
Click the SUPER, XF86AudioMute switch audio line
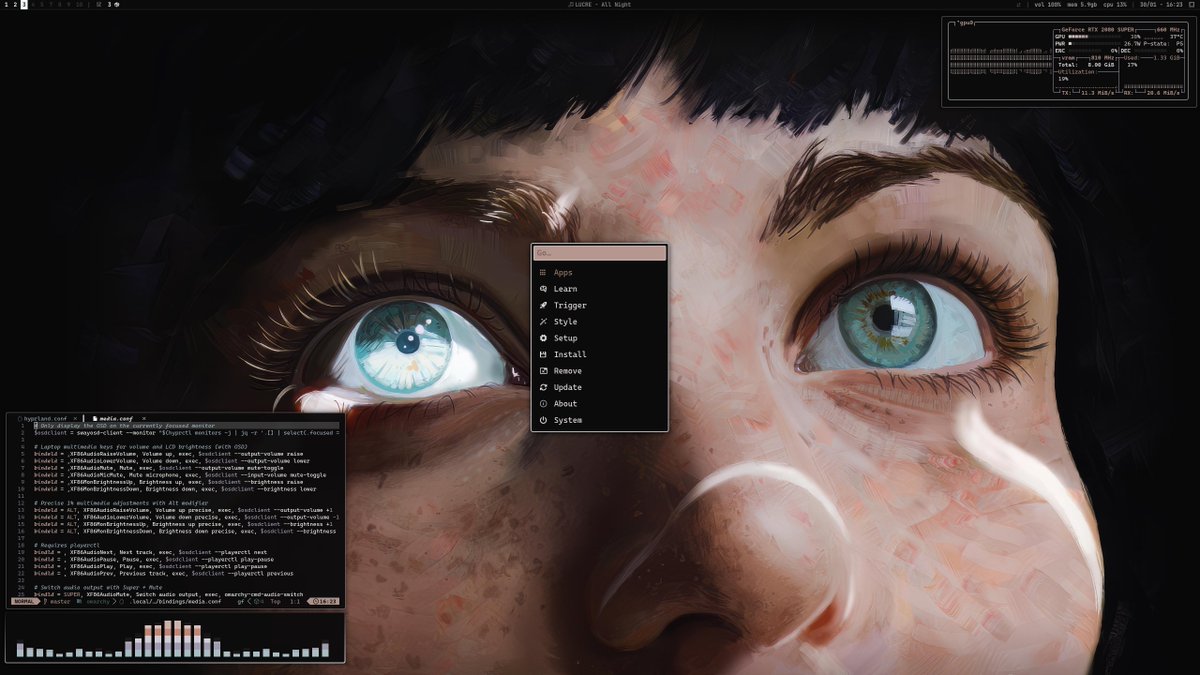tap(168, 594)
